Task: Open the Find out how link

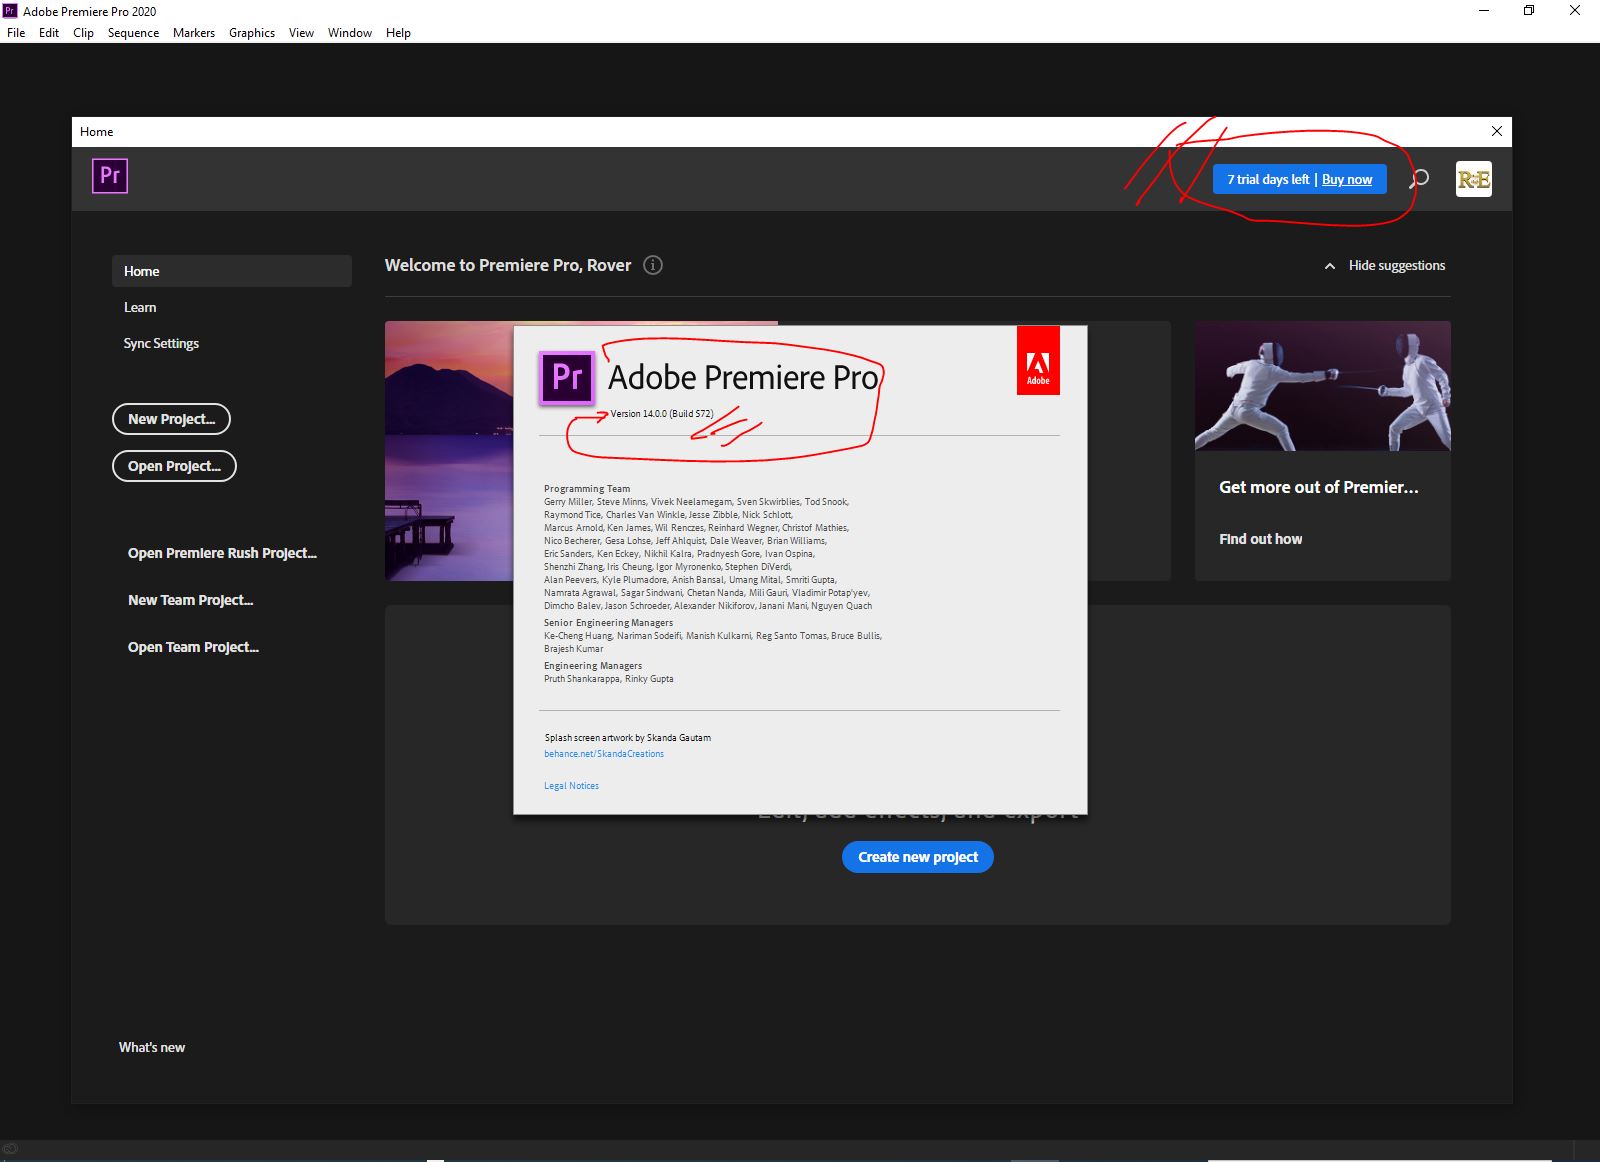Action: (1260, 539)
